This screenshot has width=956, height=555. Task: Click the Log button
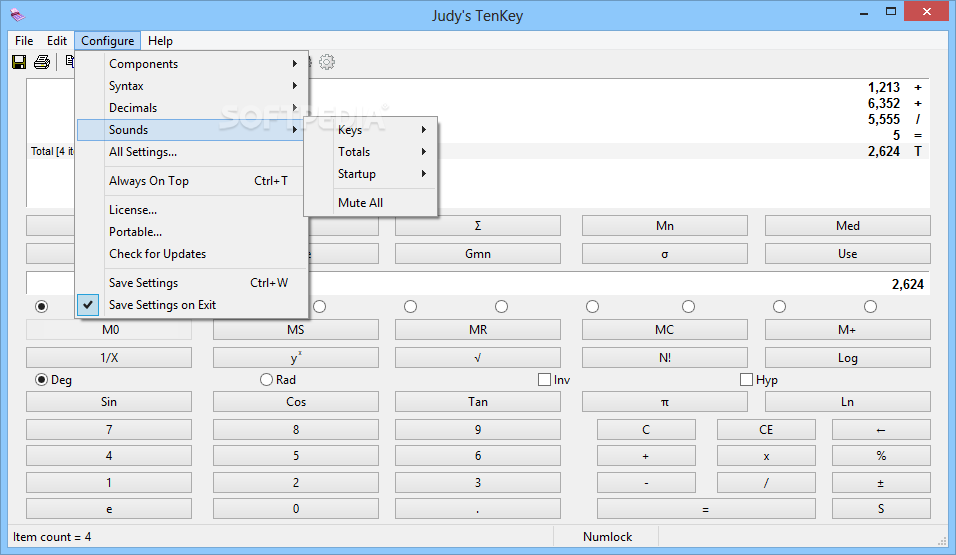coord(847,358)
